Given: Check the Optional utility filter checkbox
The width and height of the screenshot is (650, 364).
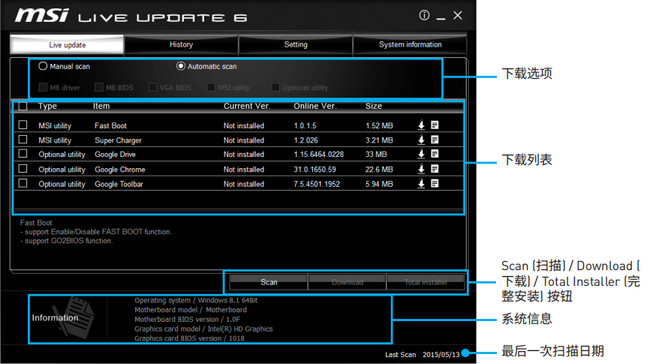Looking at the screenshot, I should [x=275, y=87].
